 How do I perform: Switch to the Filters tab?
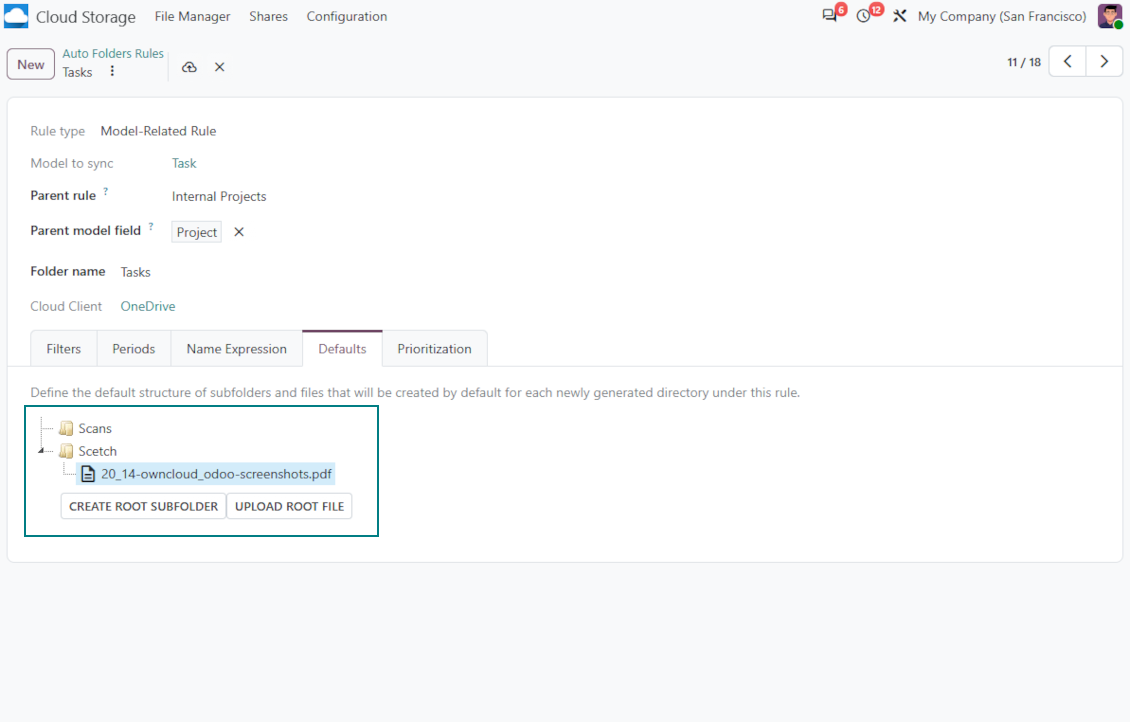click(x=63, y=349)
